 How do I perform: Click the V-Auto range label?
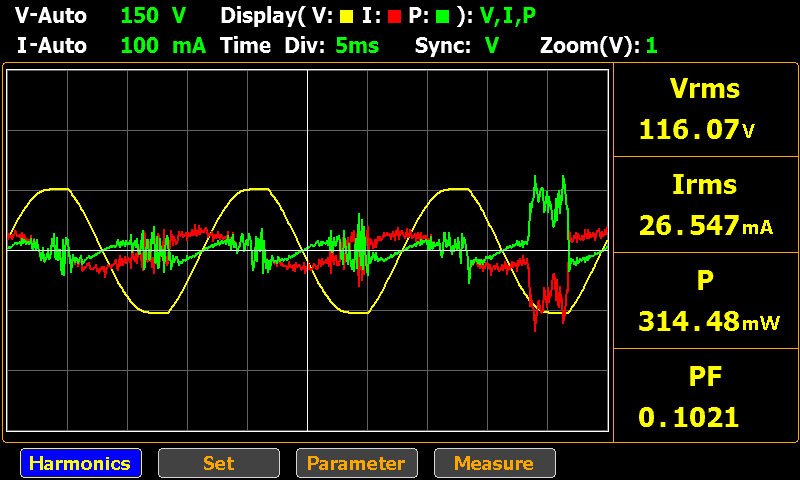tap(51, 16)
